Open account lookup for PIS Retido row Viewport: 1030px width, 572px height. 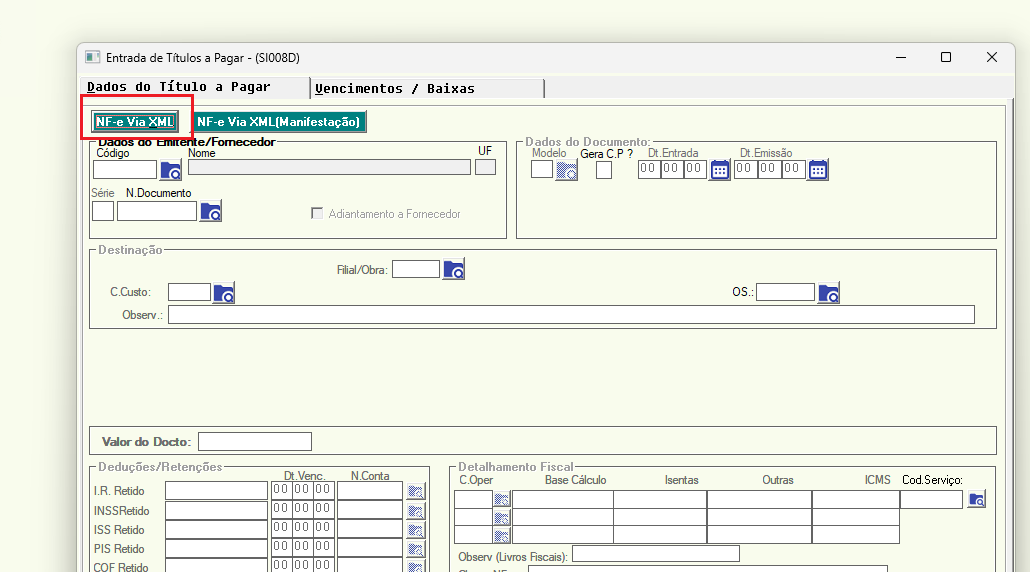tap(416, 549)
